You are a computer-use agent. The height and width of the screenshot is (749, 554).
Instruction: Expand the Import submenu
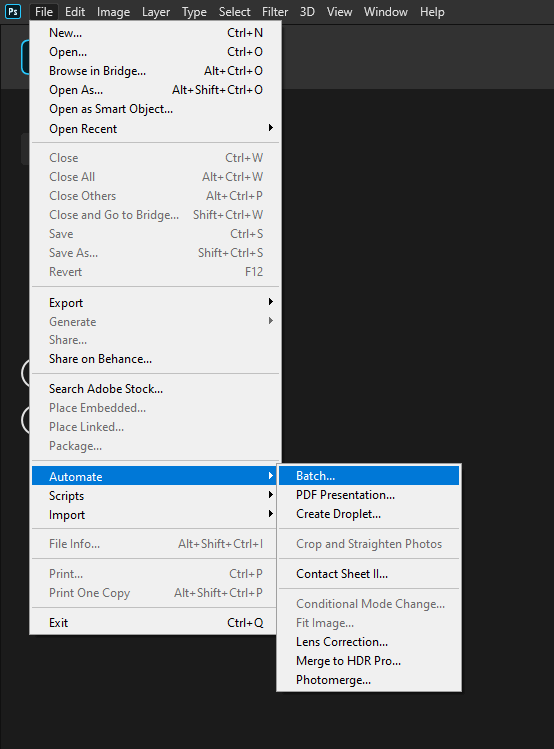pyautogui.click(x=155, y=515)
